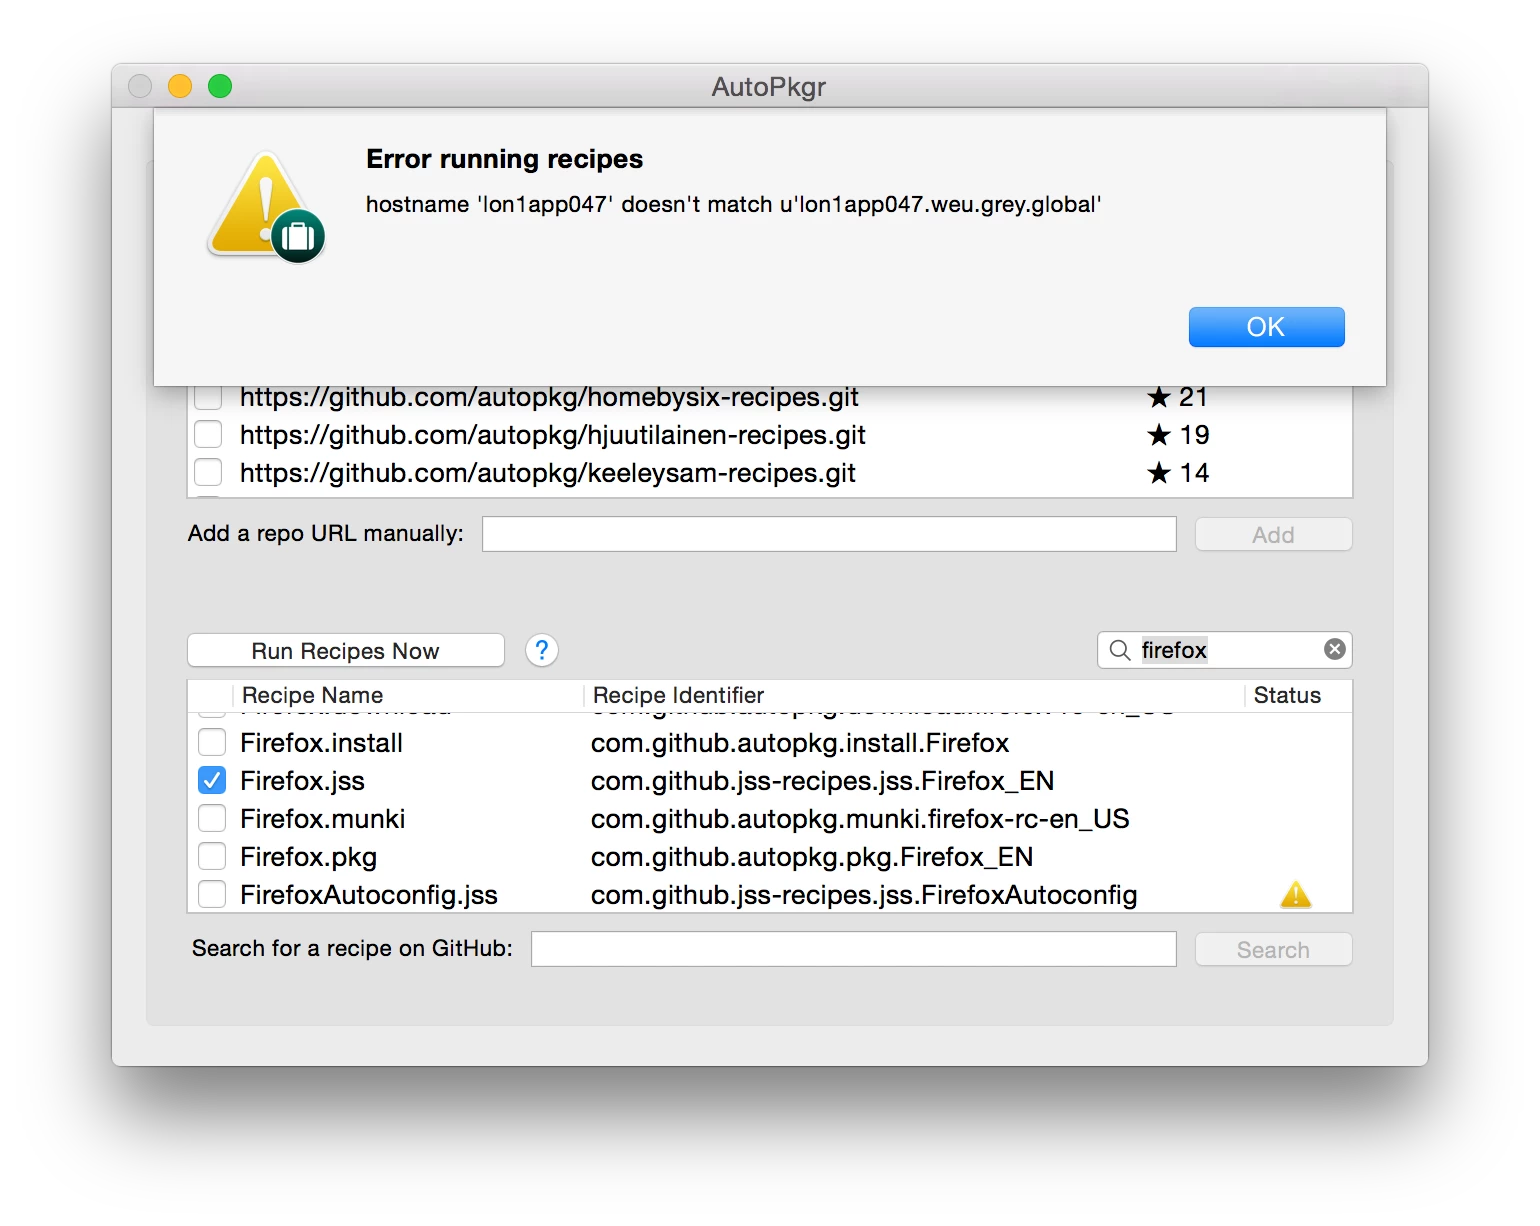The width and height of the screenshot is (1540, 1226).
Task: Click the star next to 14
Action: pos(1159,473)
